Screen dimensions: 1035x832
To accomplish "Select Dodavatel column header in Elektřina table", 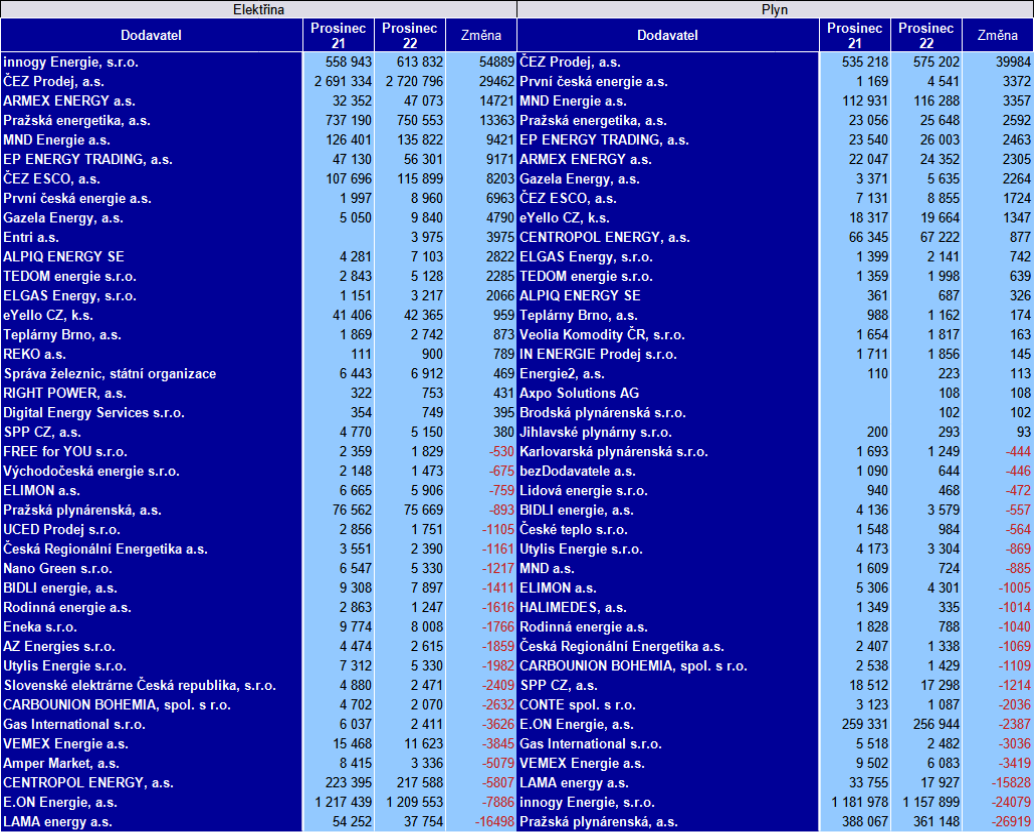I will (x=151, y=36).
